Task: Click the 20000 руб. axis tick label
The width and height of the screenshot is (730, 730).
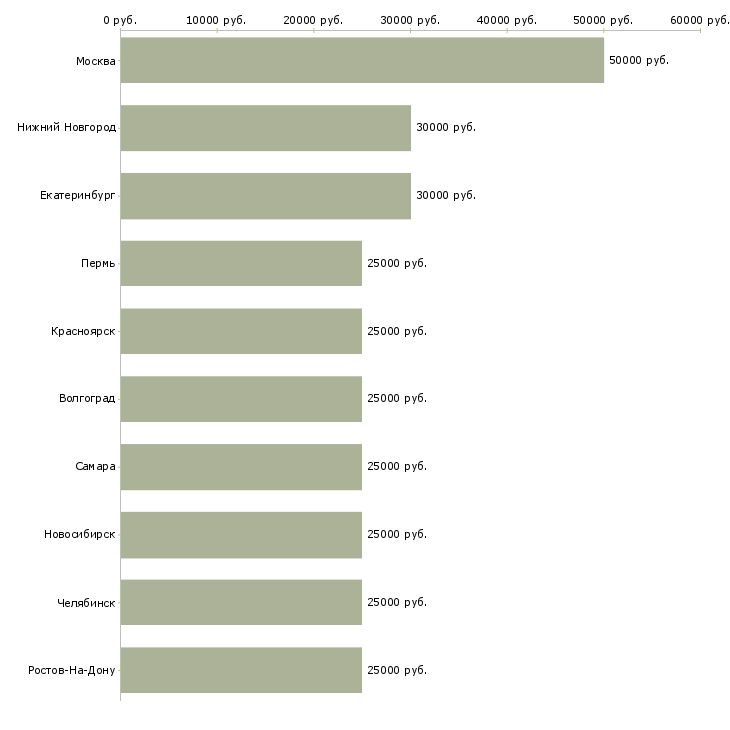Action: coord(313,20)
